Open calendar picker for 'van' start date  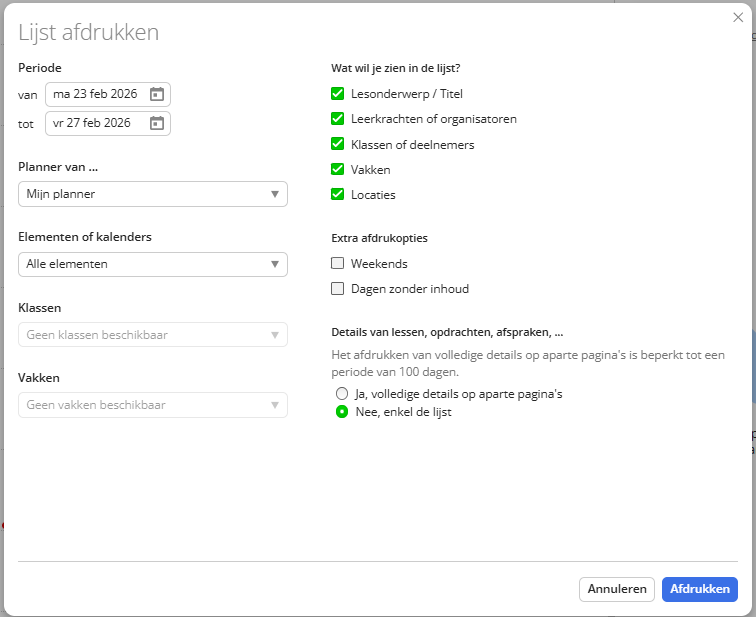coord(156,95)
